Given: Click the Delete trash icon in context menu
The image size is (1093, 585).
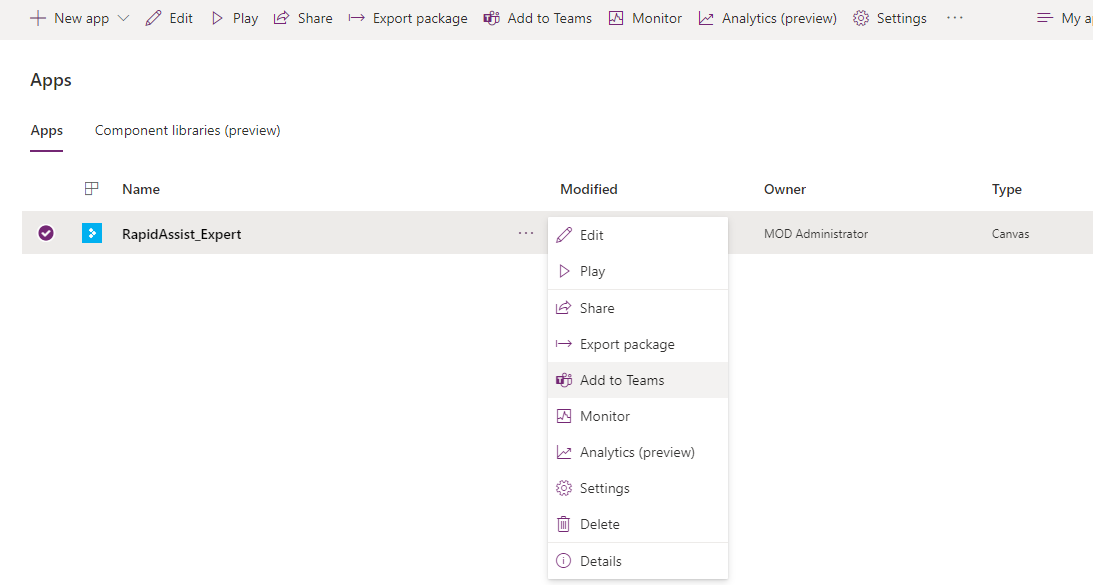Looking at the screenshot, I should 564,524.
